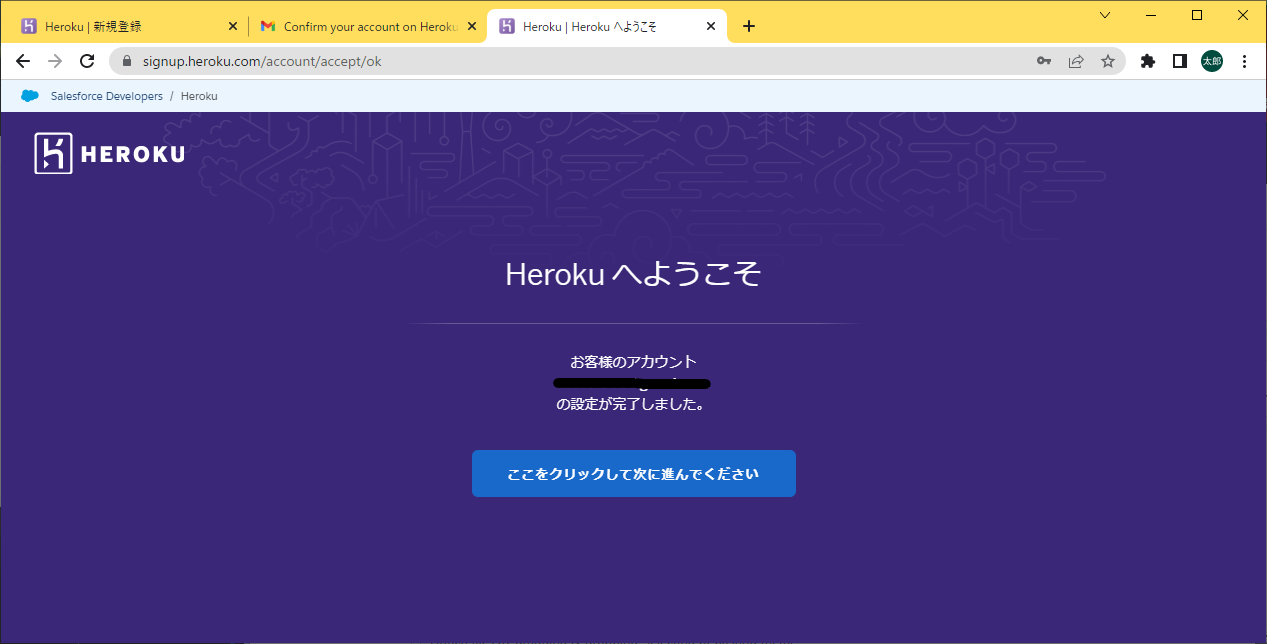Viewport: 1267px width, 644px height.
Task: Close the Heroku へようこそ tab
Action: pyautogui.click(x=709, y=26)
